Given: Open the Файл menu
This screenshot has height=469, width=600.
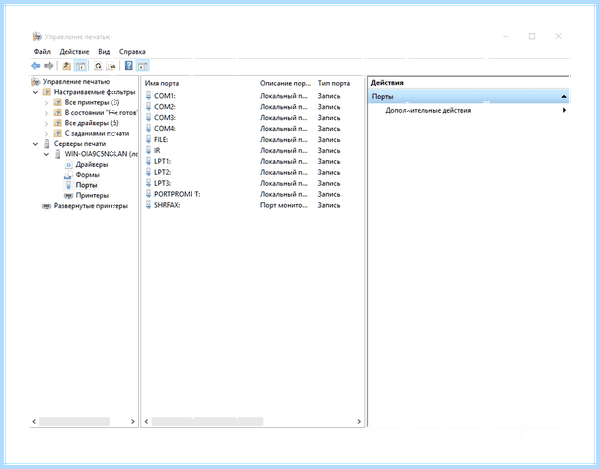Looking at the screenshot, I should click(x=42, y=52).
